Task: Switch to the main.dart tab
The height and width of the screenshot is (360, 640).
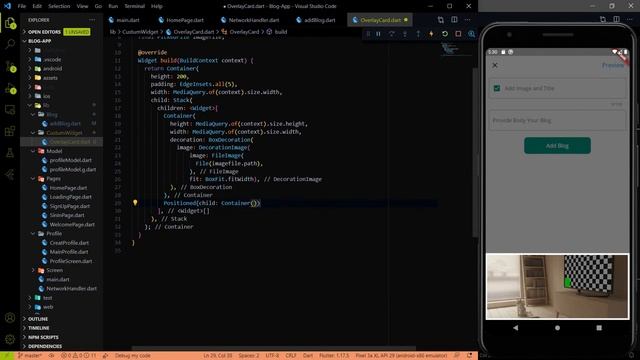Action: (124, 20)
